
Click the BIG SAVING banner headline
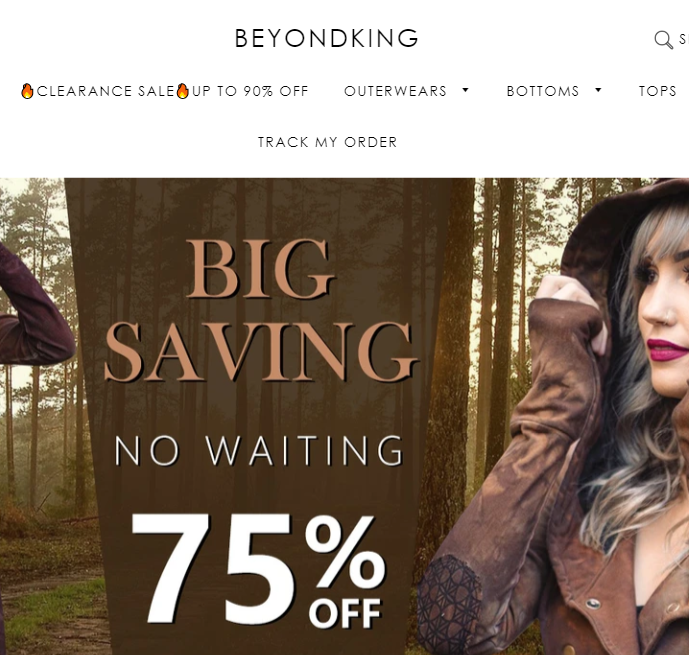click(x=260, y=310)
